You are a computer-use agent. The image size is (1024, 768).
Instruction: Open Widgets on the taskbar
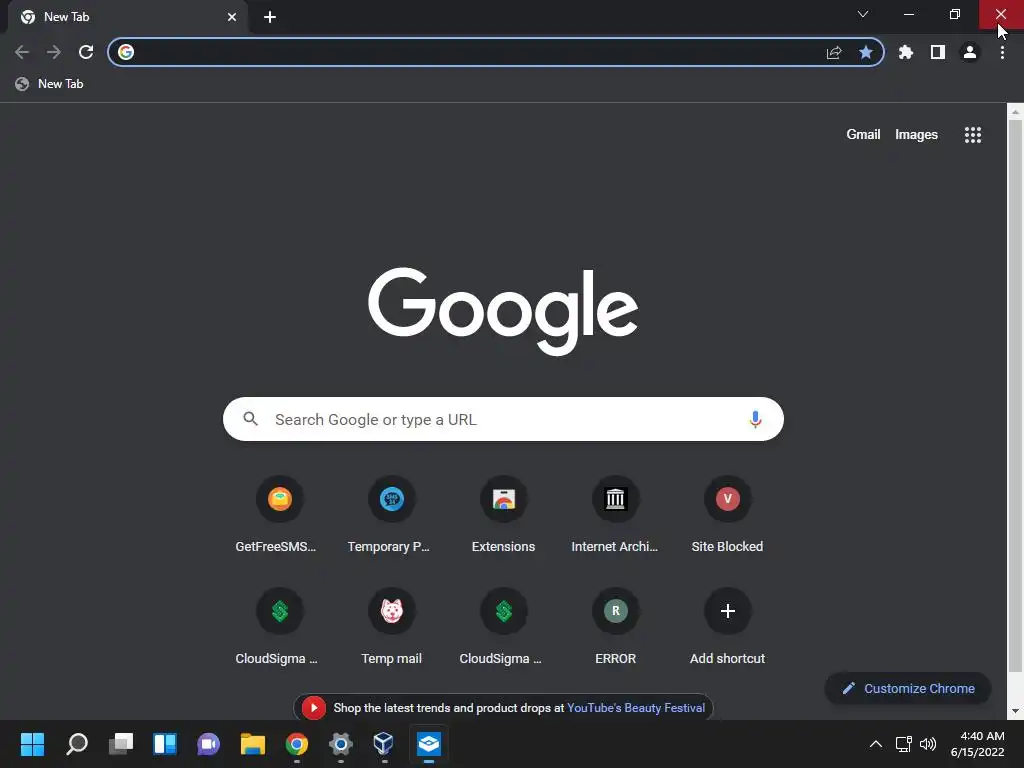point(165,744)
